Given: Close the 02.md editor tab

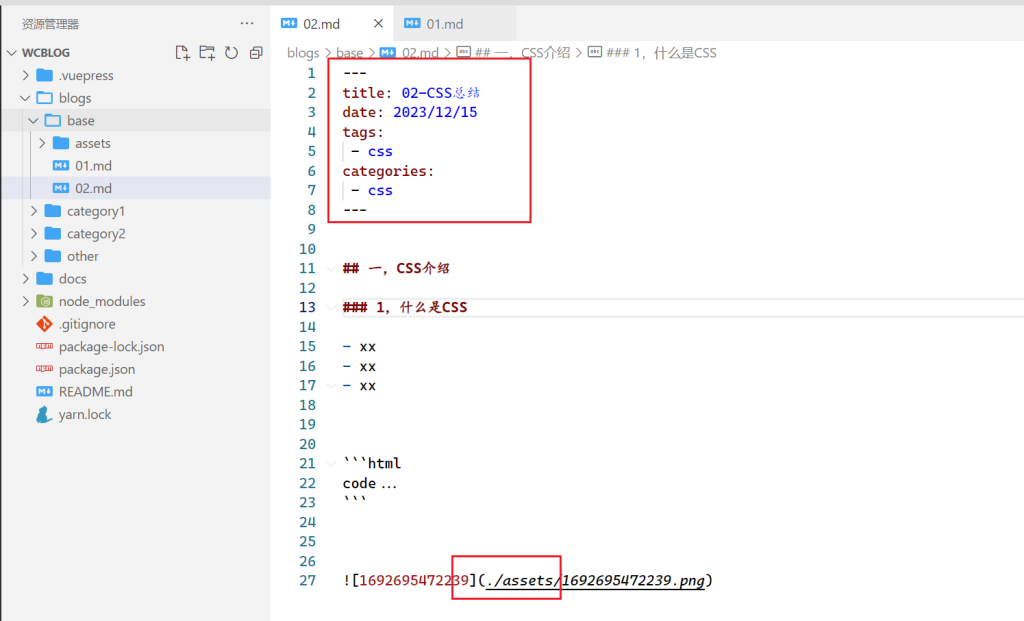Looking at the screenshot, I should pyautogui.click(x=378, y=24).
